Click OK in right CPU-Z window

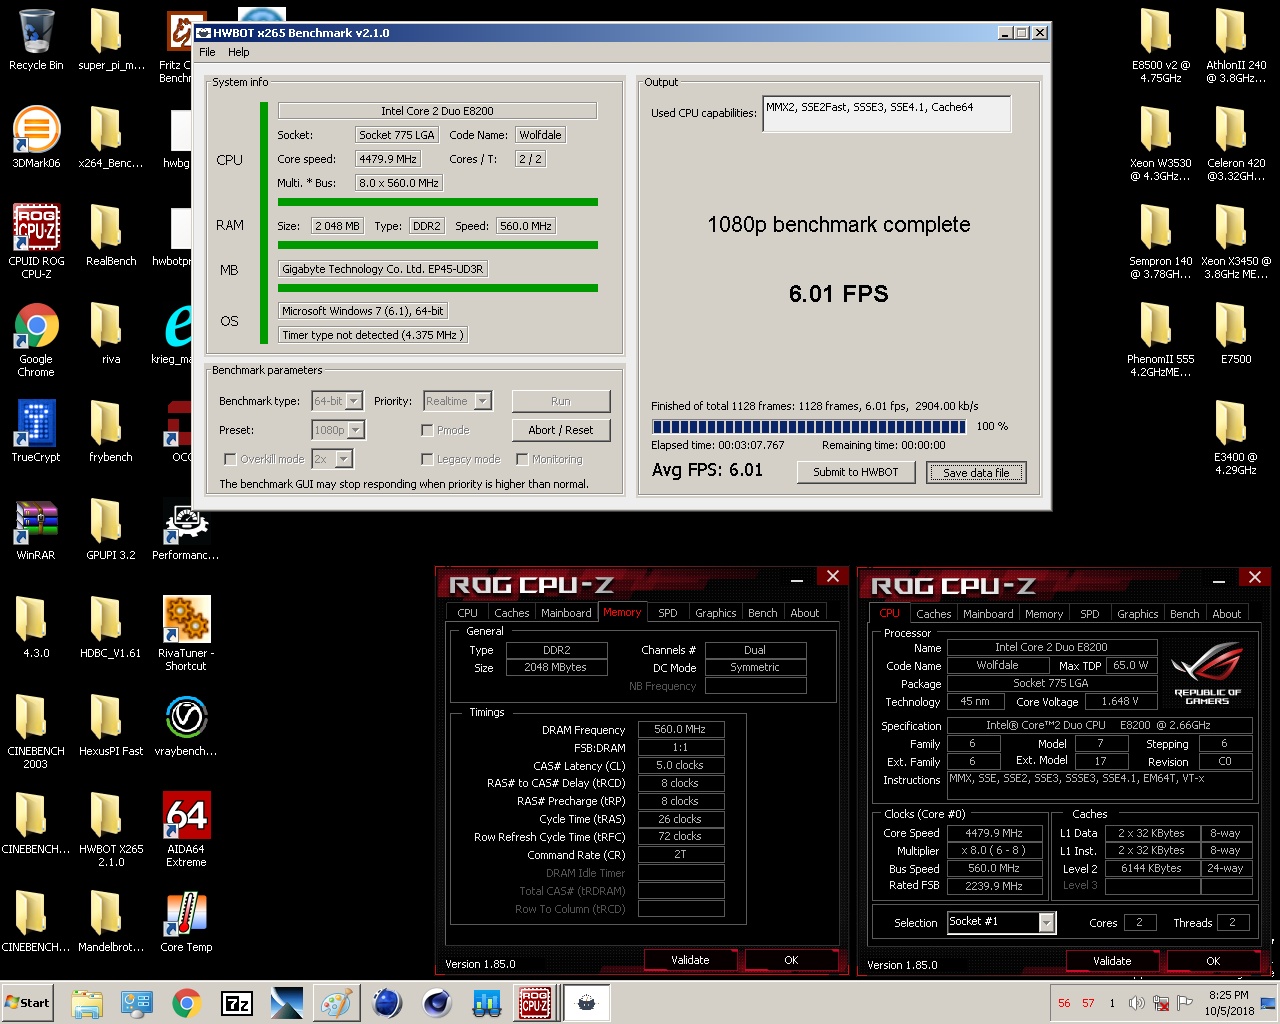1213,961
